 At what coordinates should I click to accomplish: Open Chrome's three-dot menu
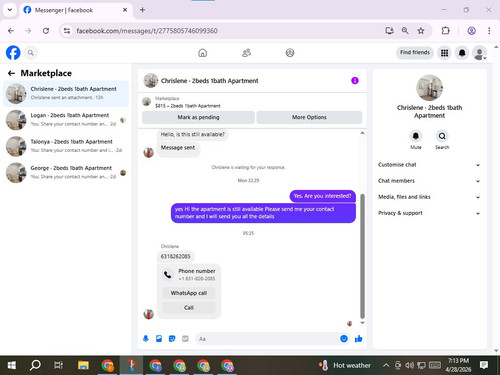pos(489,31)
